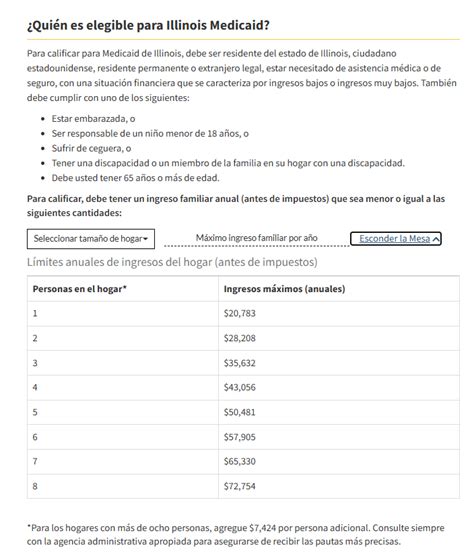Click the $28,208 income cell

coord(339,338)
